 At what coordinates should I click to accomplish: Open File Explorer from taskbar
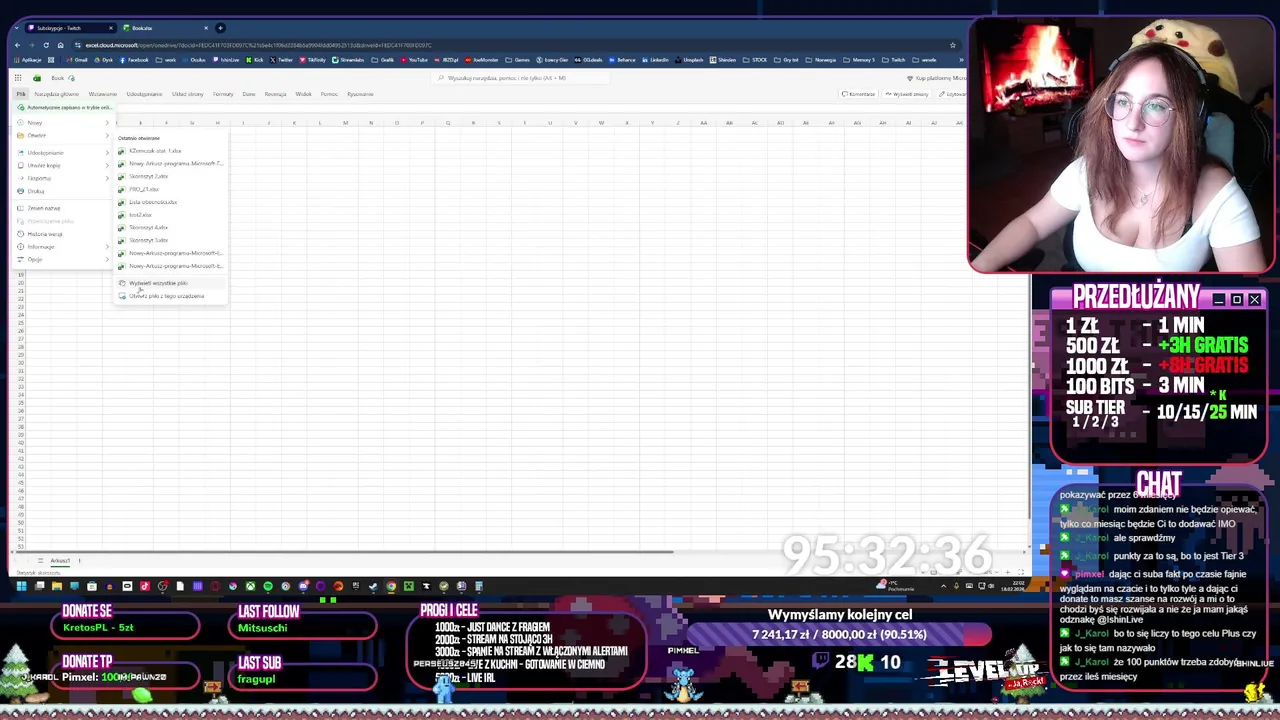tap(57, 586)
